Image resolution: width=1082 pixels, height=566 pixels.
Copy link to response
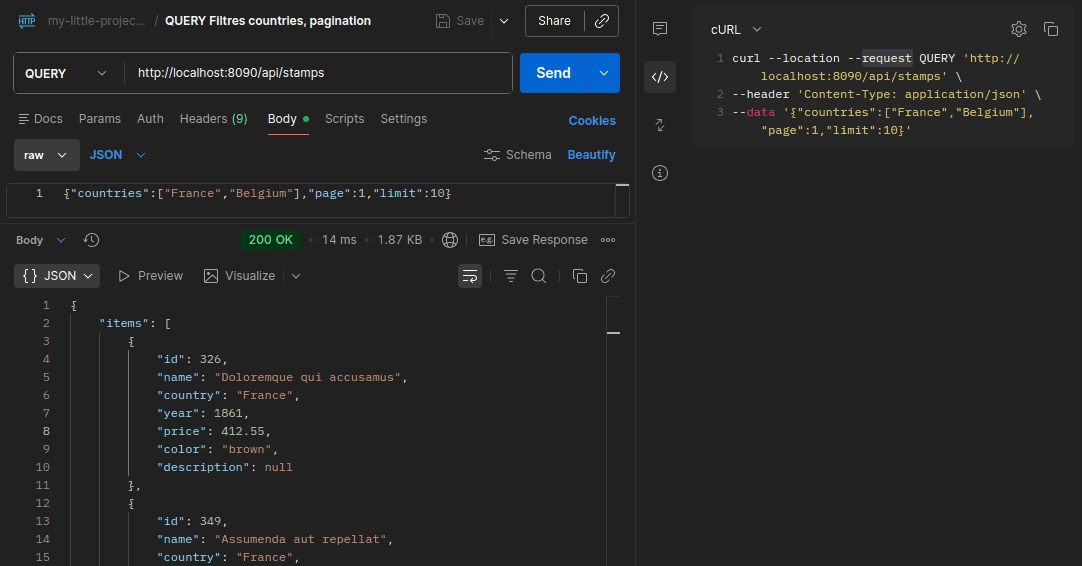coord(608,276)
